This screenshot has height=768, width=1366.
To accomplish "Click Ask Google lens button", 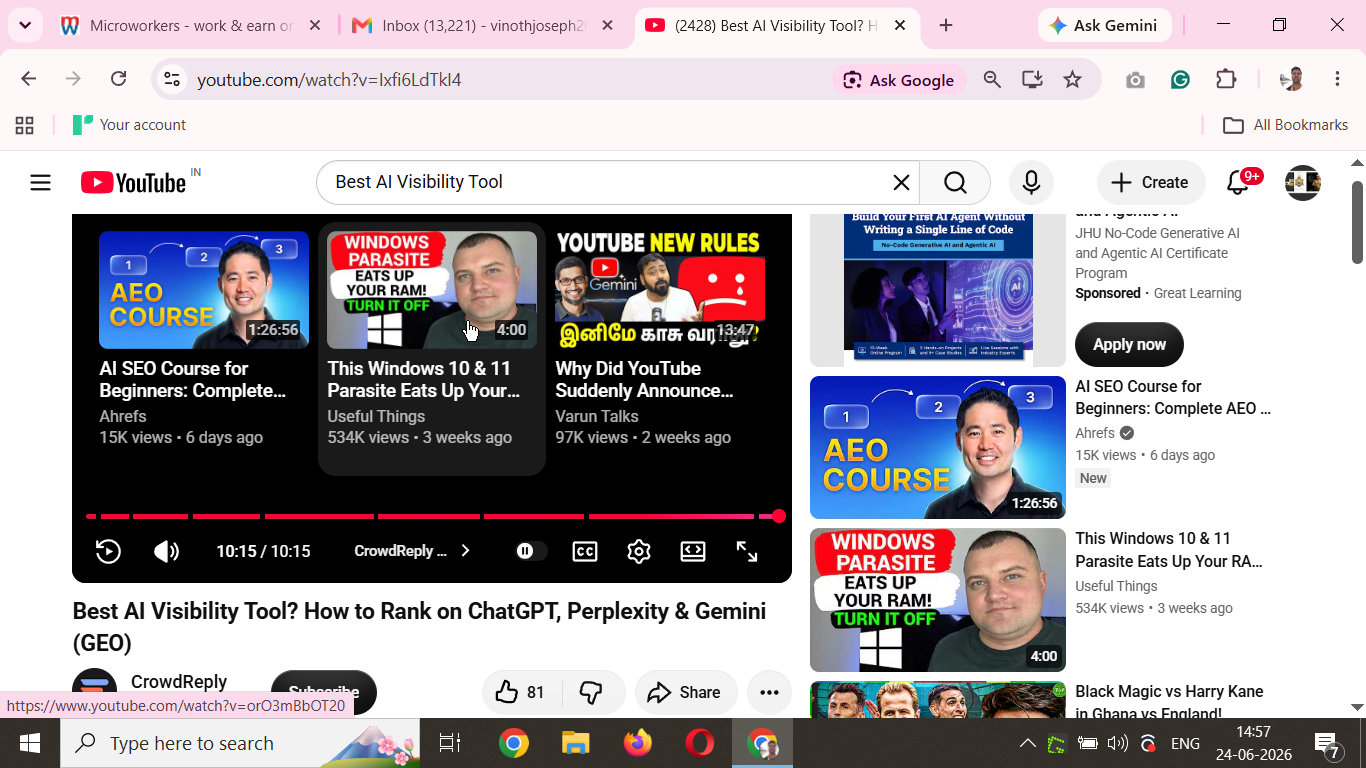I will (x=899, y=80).
